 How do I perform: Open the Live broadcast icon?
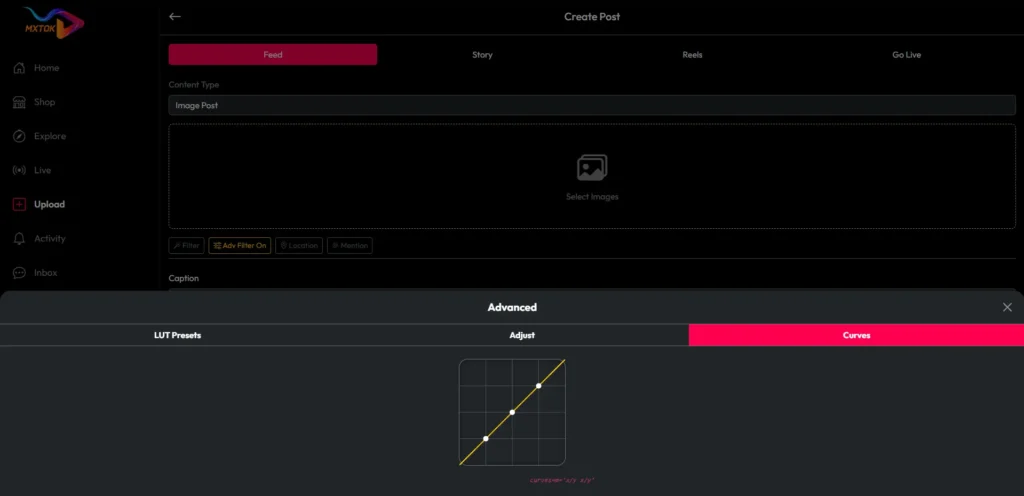[x=20, y=170]
